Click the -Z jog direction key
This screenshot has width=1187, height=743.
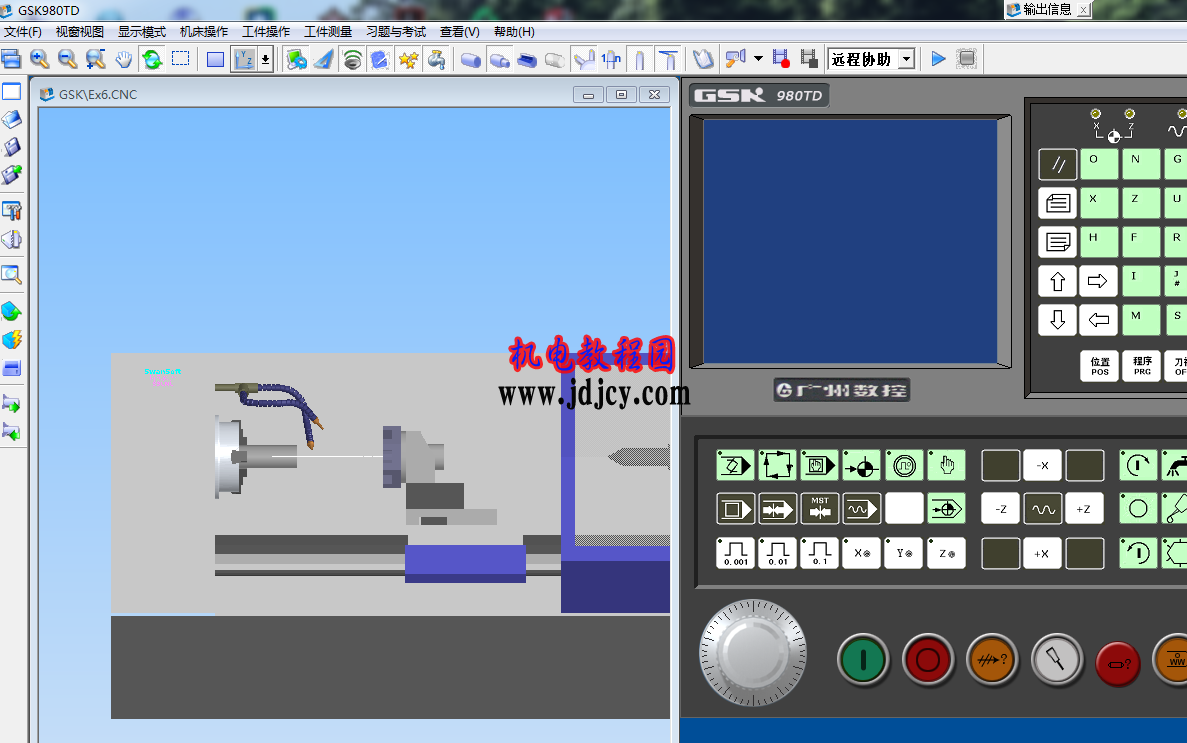coord(1000,509)
